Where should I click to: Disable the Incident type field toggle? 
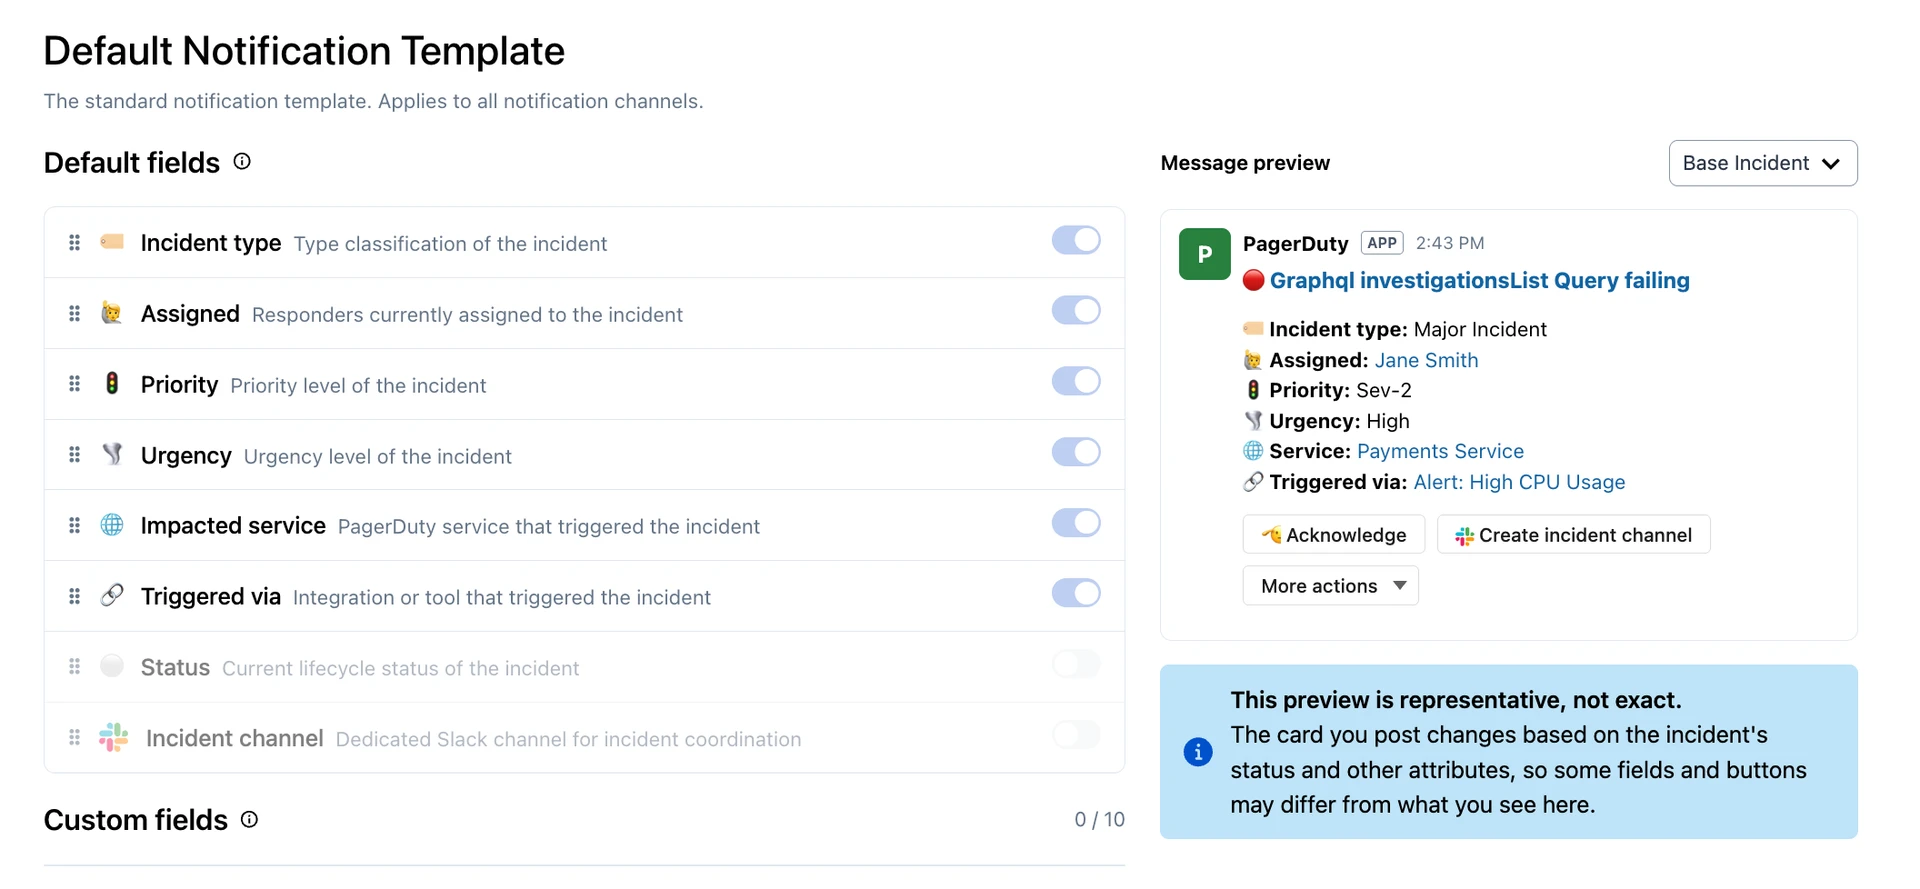point(1076,240)
